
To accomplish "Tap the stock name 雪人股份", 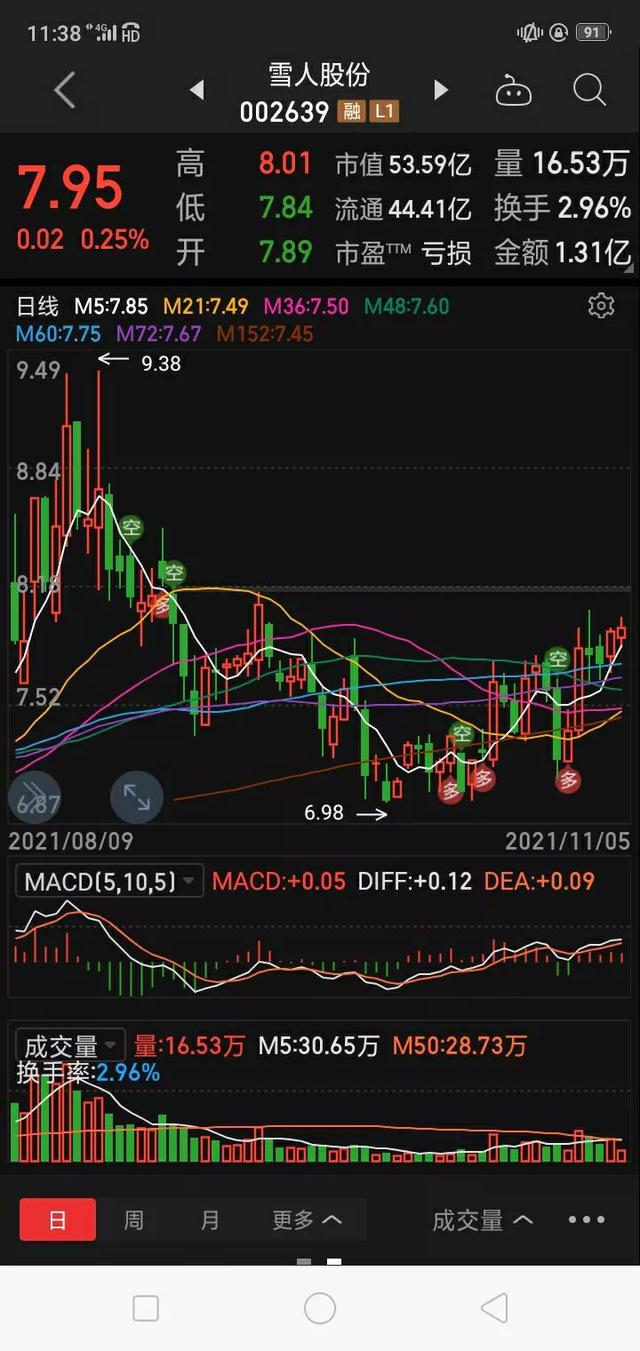I will tap(320, 75).
